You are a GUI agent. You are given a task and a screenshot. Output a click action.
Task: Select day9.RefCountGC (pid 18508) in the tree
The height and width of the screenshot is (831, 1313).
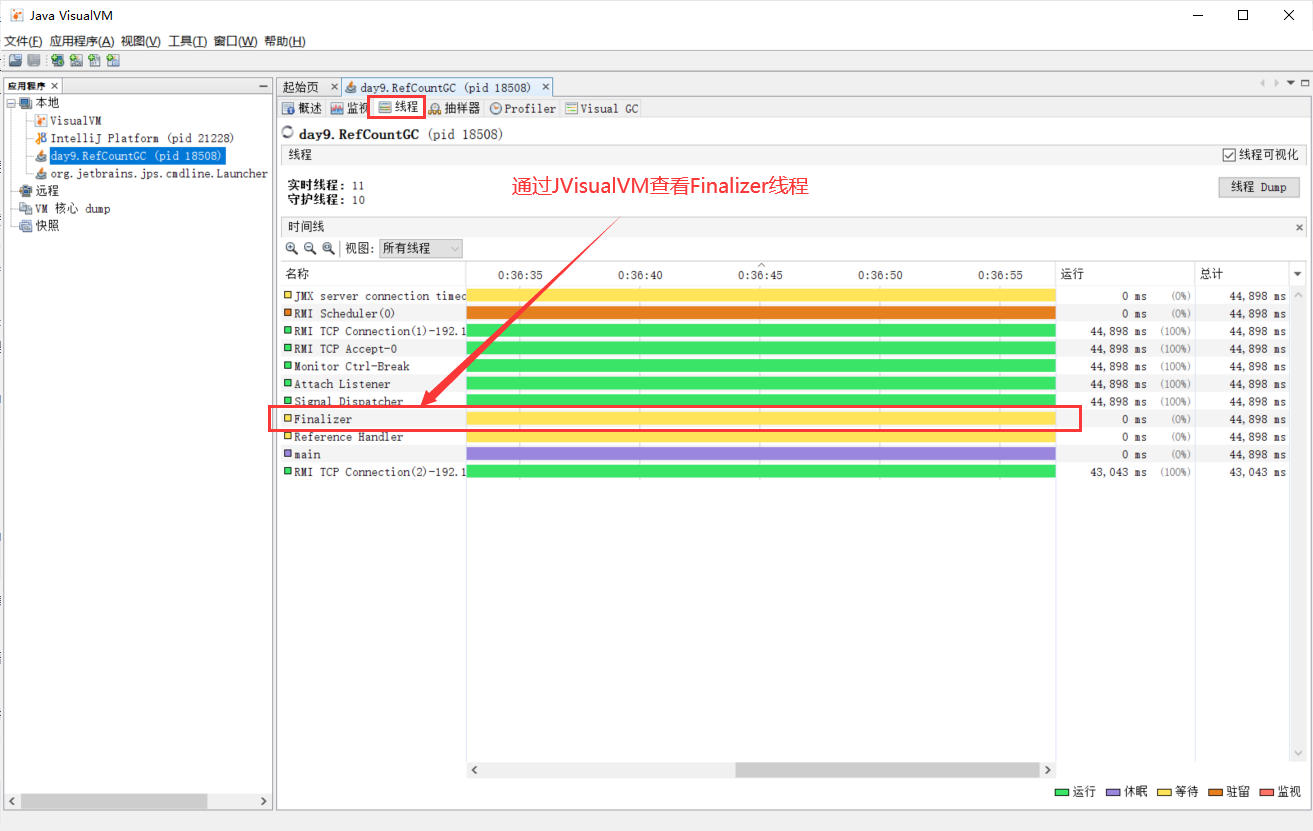click(x=137, y=156)
